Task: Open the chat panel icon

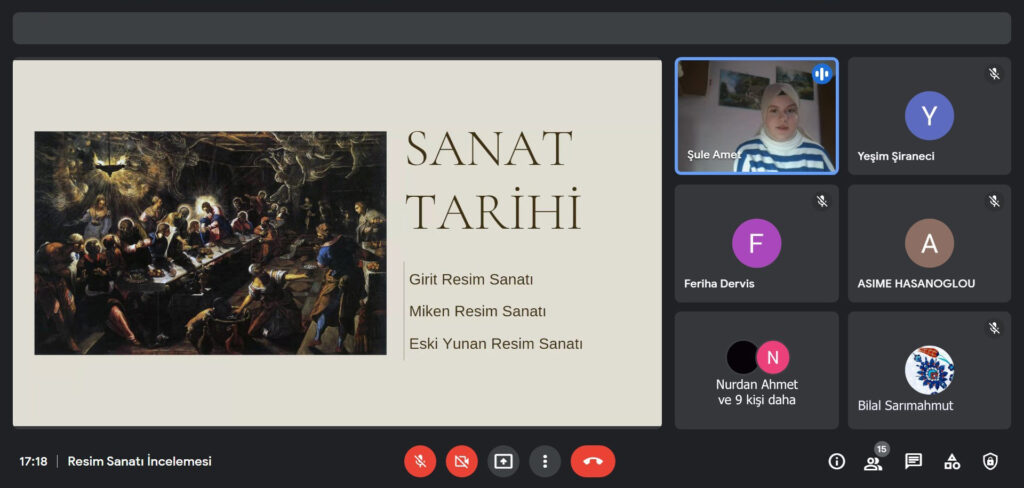Action: [913, 461]
